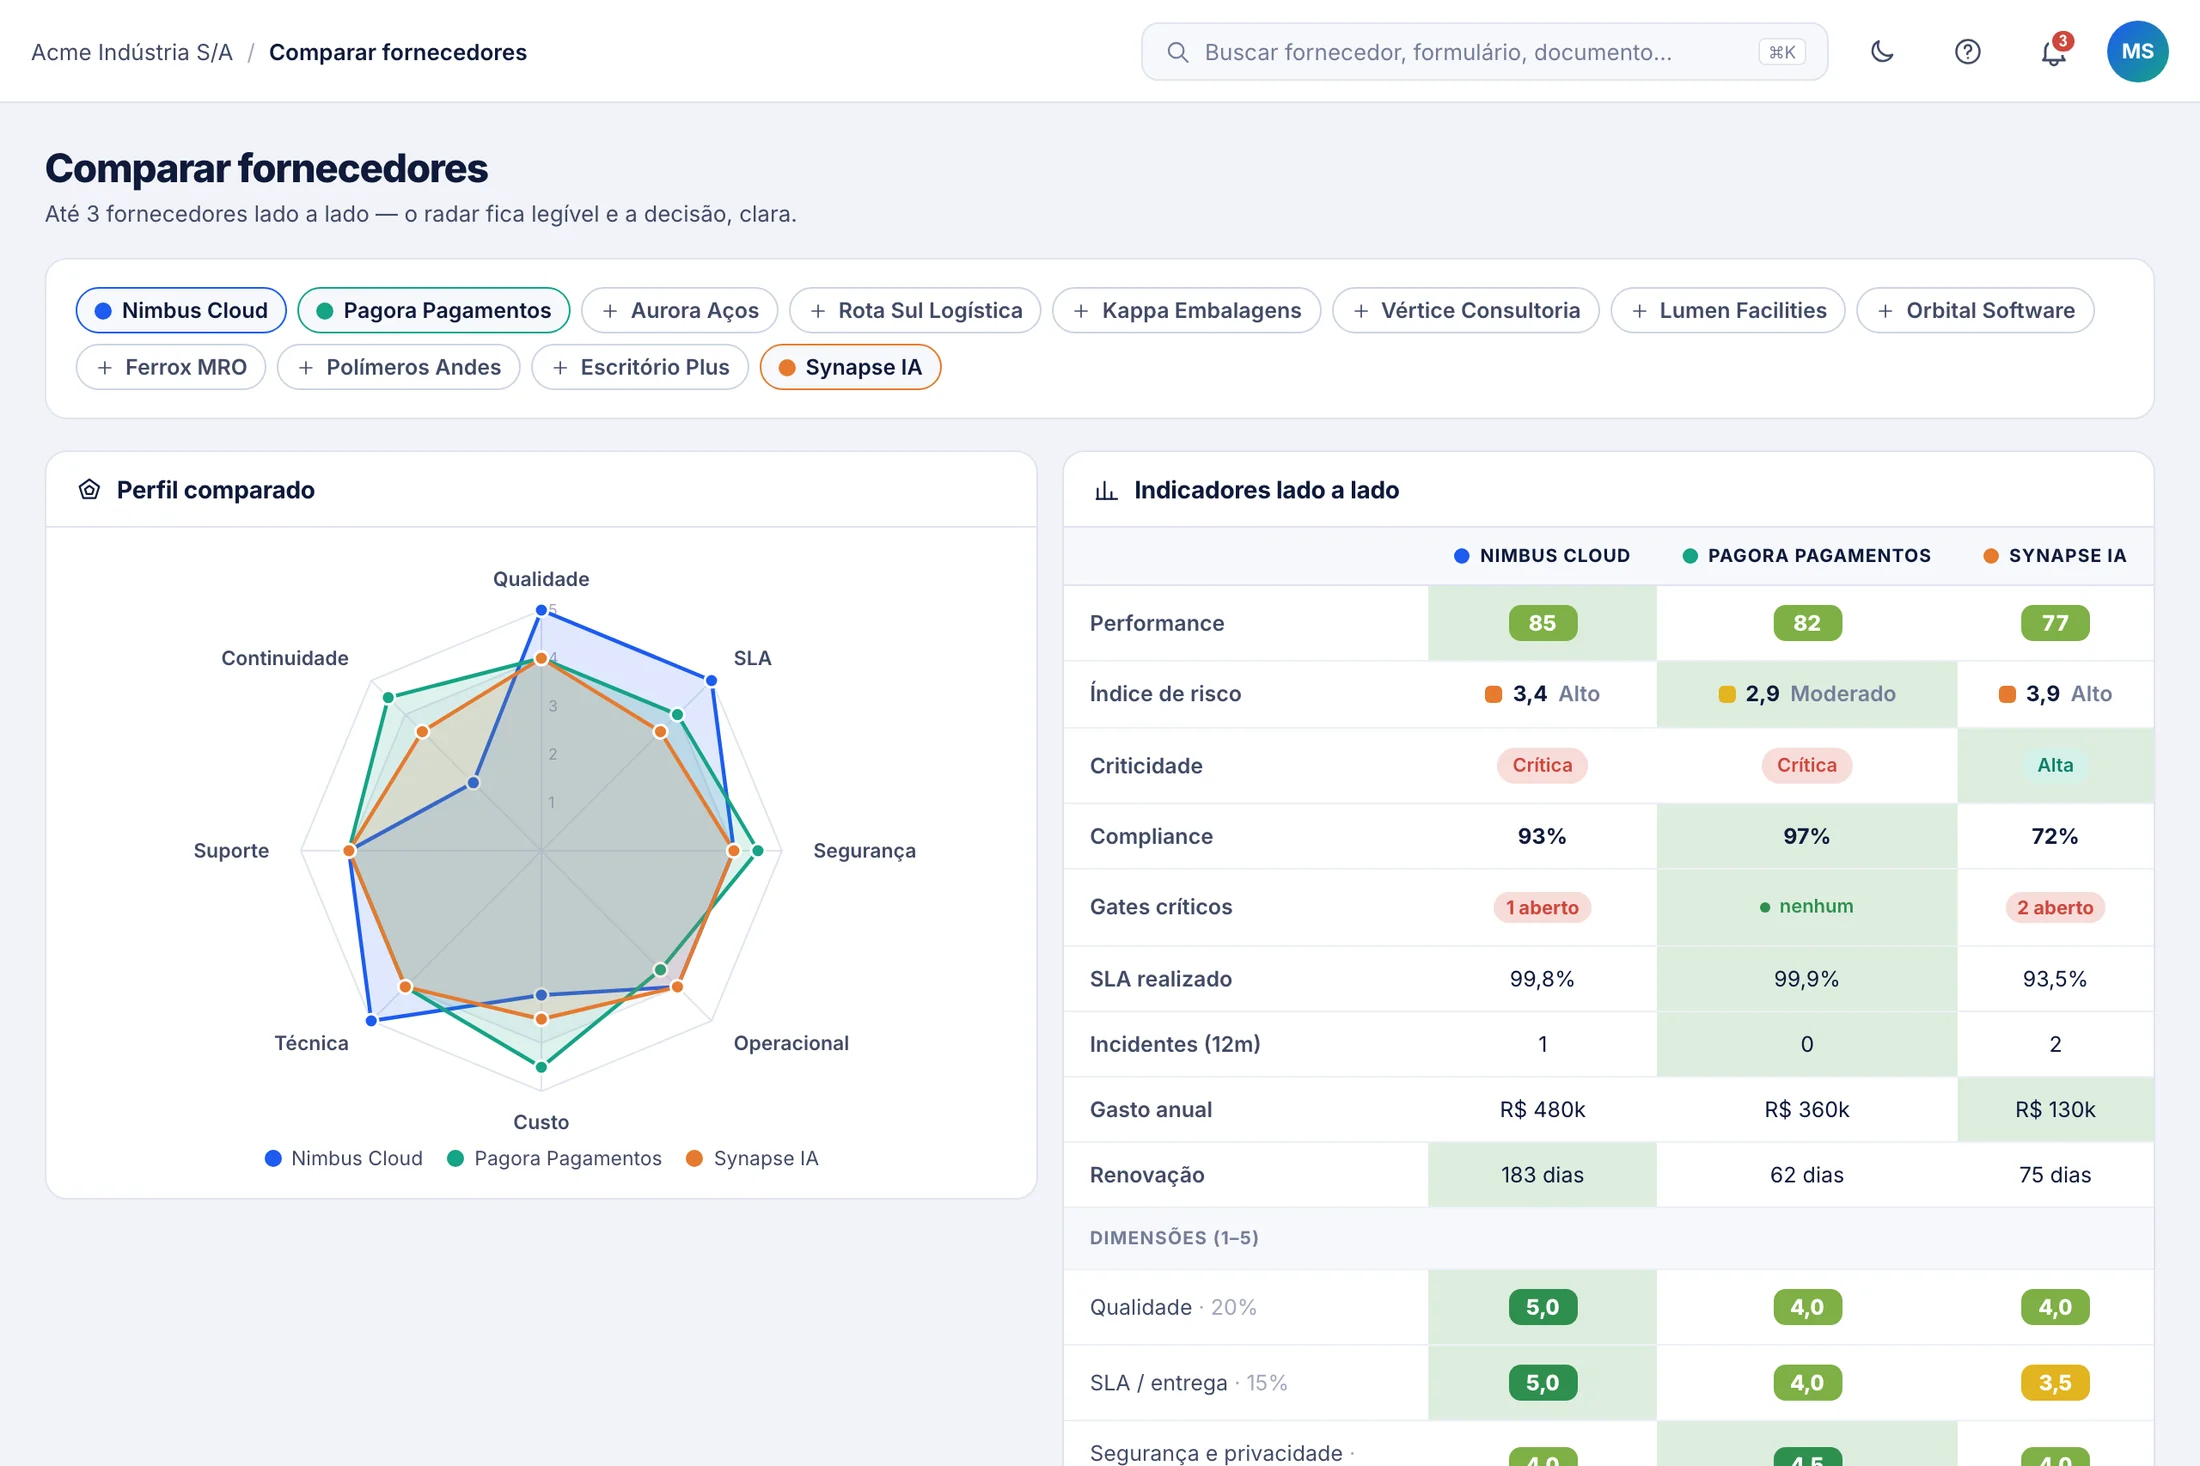The height and width of the screenshot is (1466, 2200).
Task: Click the radar icon beside Perfil comparado
Action: pyautogui.click(x=89, y=489)
